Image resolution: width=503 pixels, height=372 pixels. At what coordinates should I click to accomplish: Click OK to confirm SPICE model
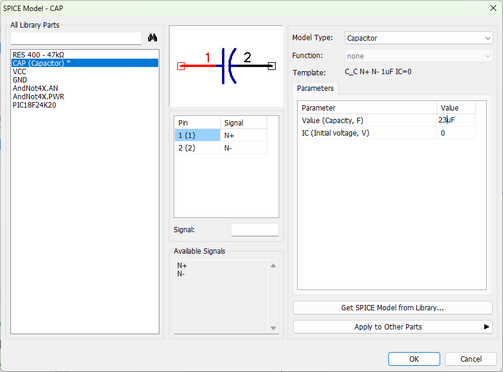pyautogui.click(x=414, y=359)
